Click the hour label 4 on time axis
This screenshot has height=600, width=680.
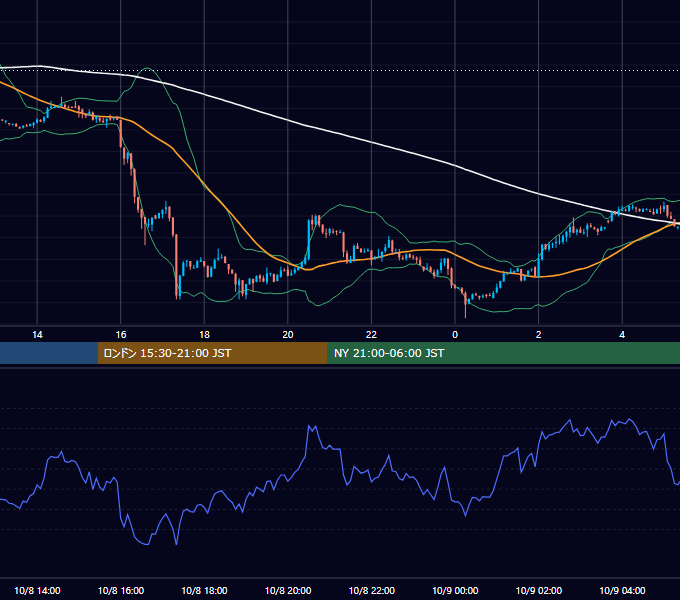[x=622, y=335]
